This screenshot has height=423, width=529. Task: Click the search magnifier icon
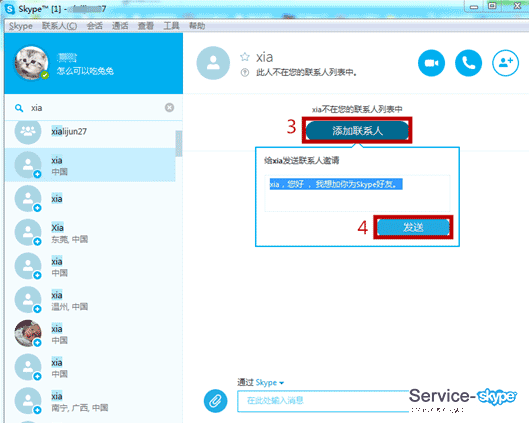point(19,108)
